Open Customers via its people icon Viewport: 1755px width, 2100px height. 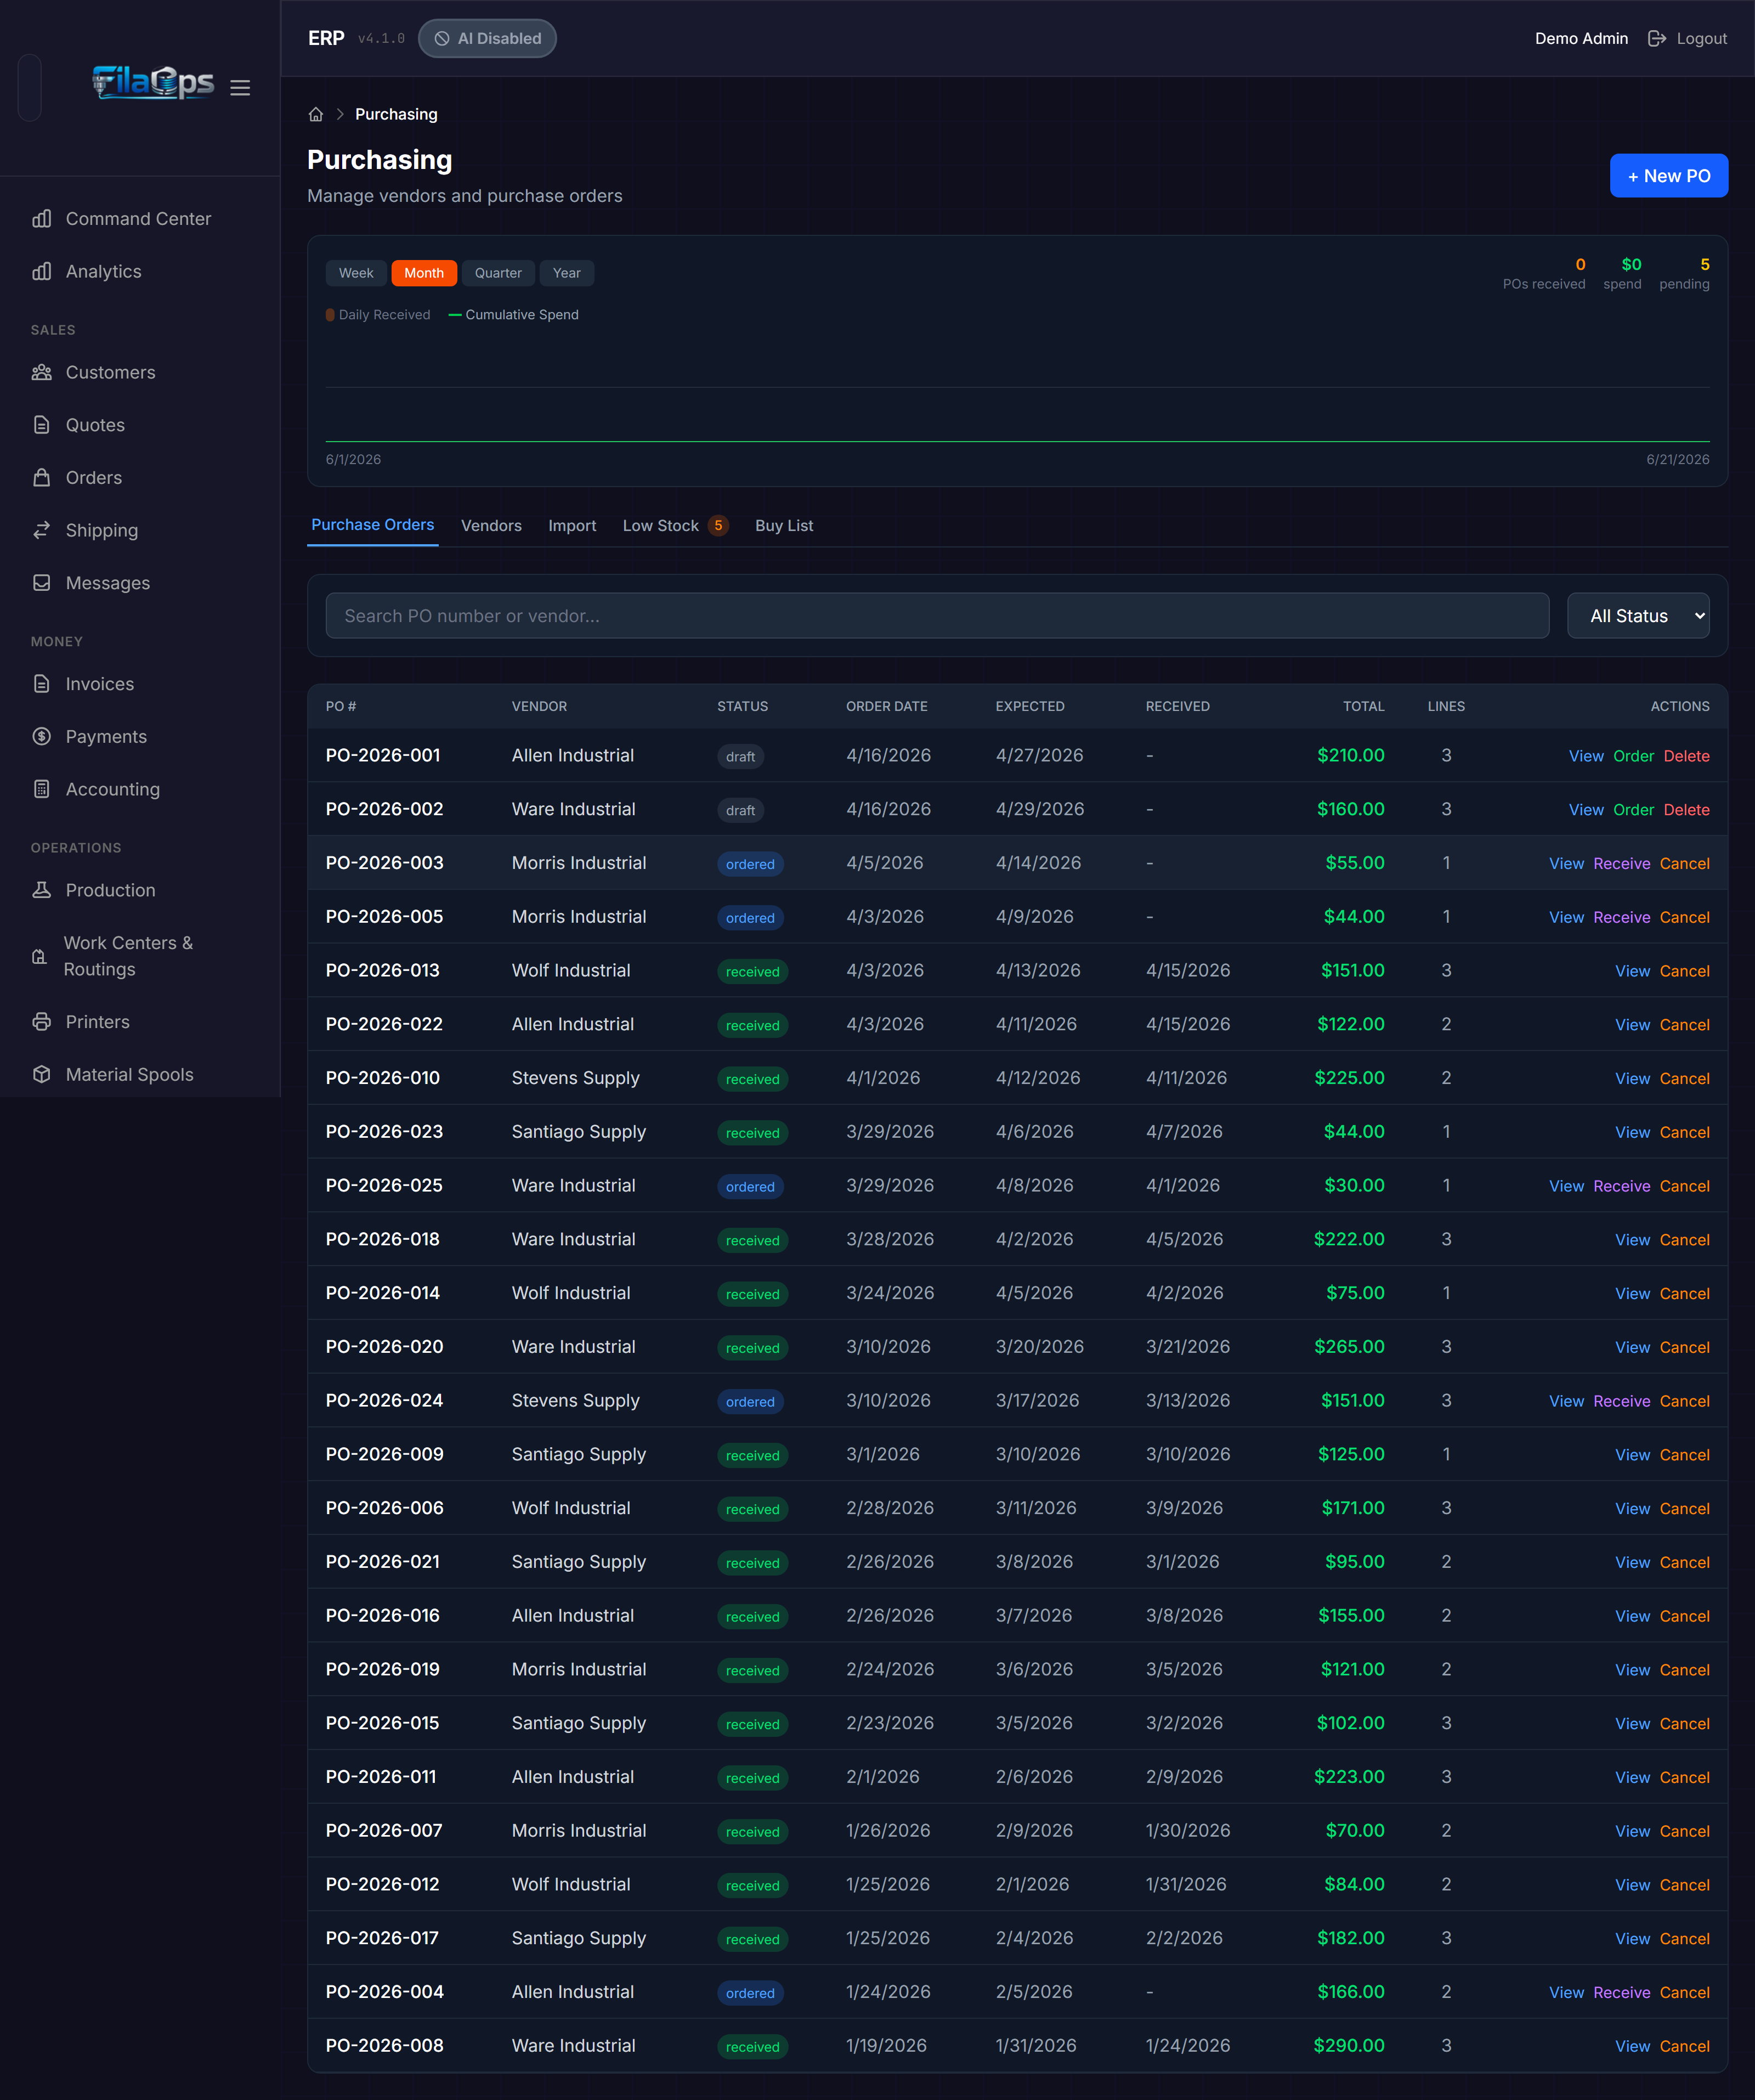[41, 373]
